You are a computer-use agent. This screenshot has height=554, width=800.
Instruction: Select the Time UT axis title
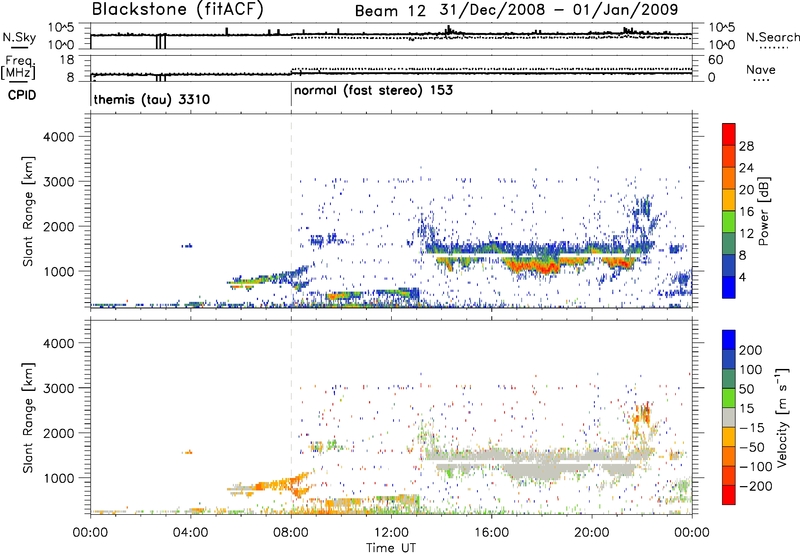pos(391,547)
